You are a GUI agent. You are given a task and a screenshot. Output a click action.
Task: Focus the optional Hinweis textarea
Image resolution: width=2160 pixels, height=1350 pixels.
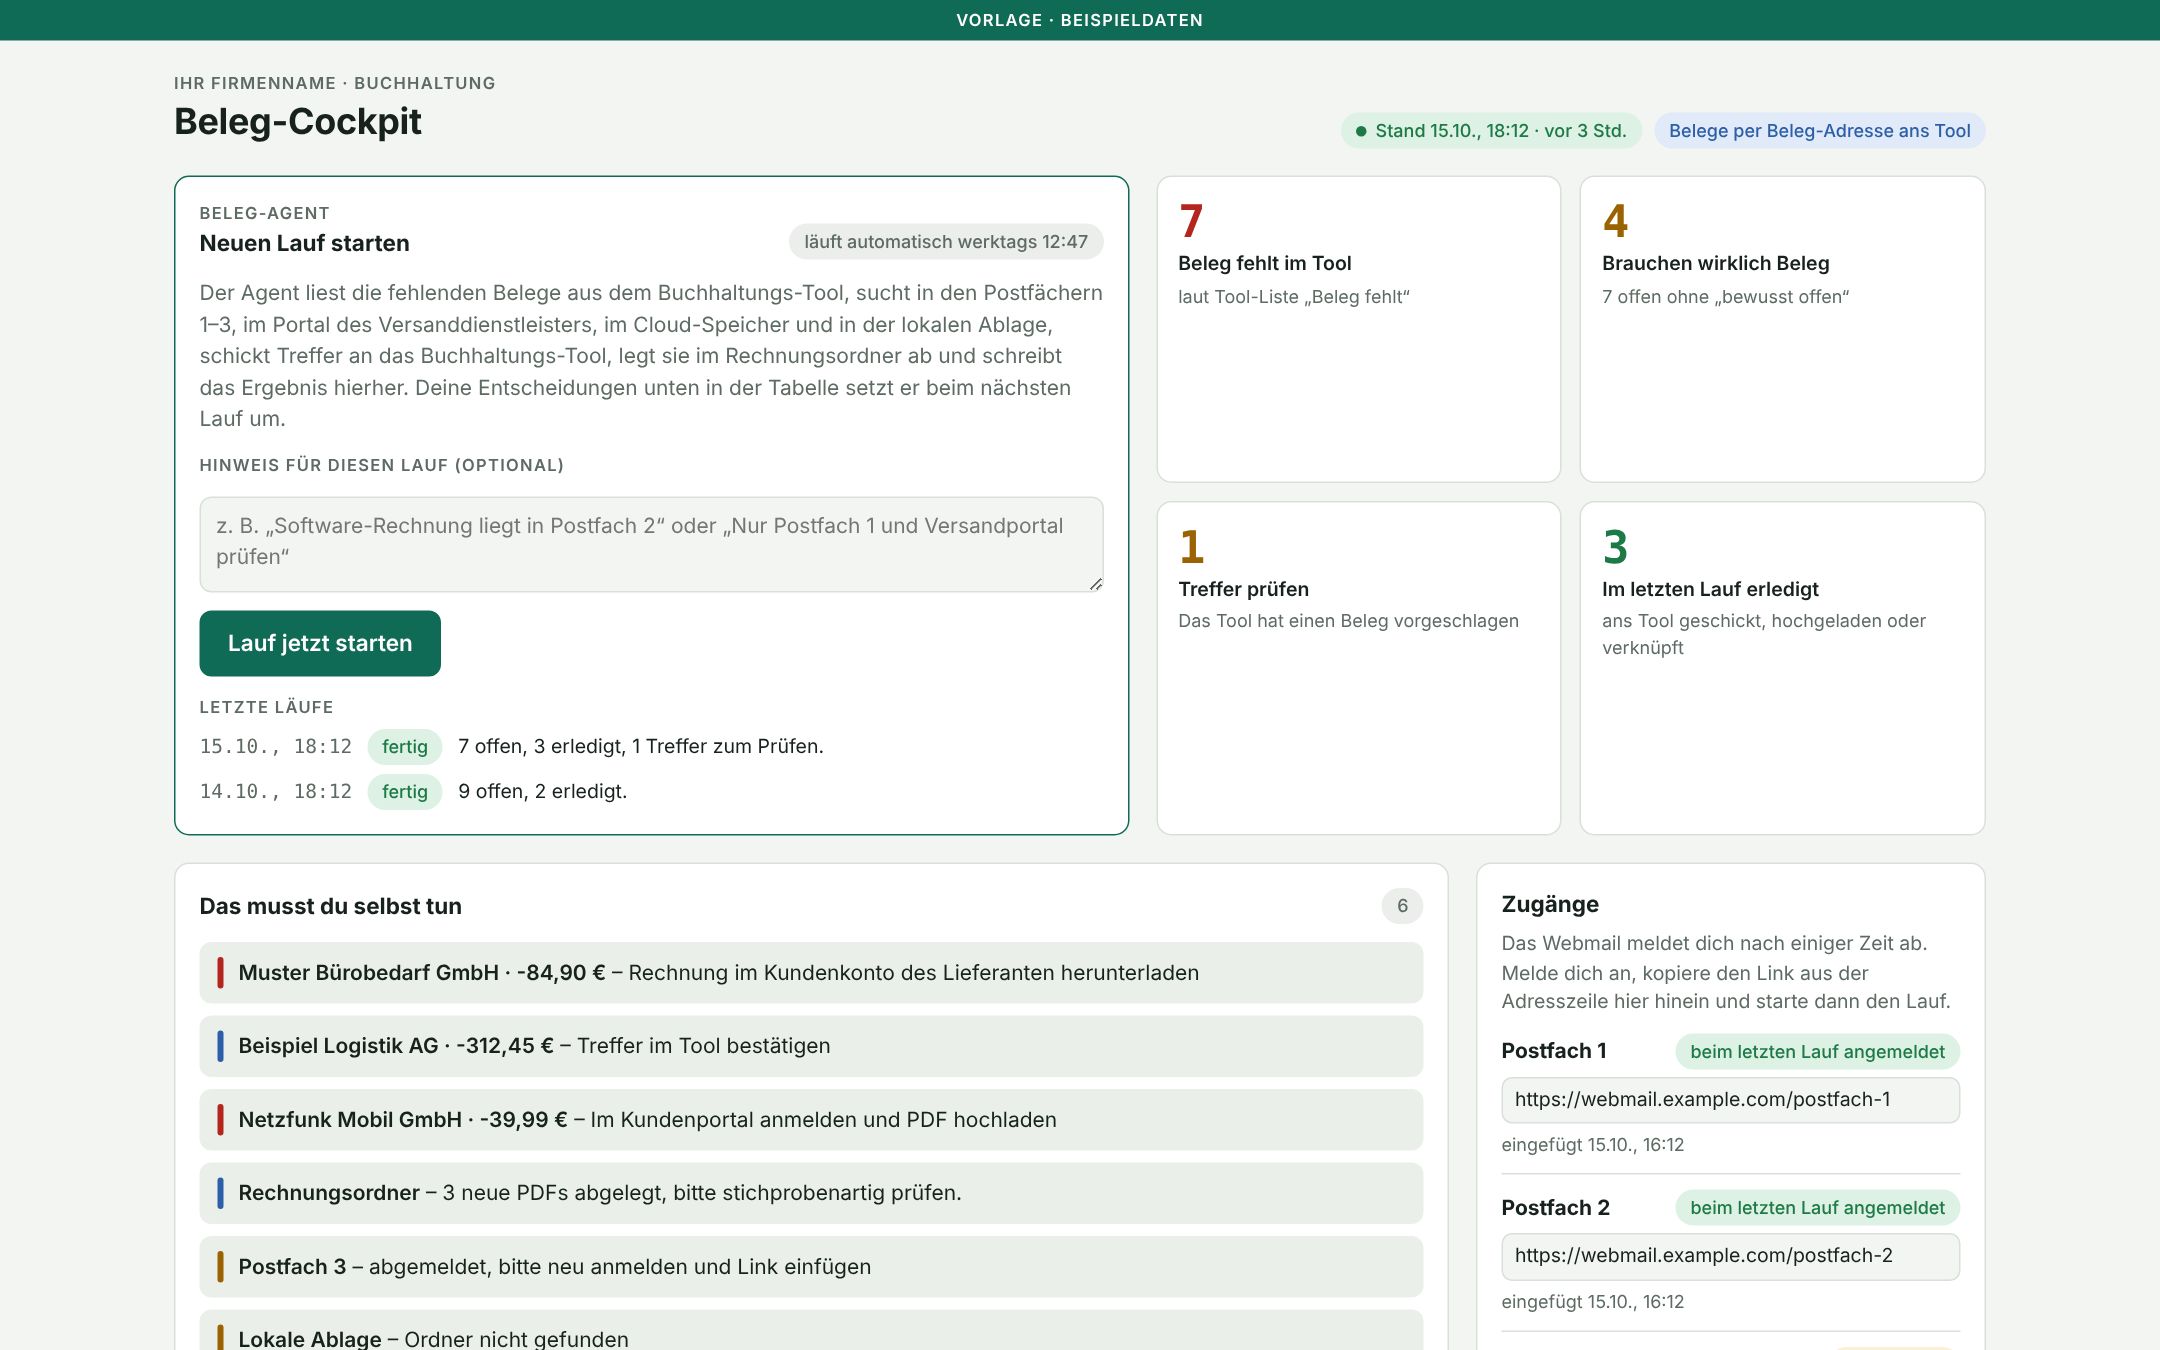pos(651,544)
